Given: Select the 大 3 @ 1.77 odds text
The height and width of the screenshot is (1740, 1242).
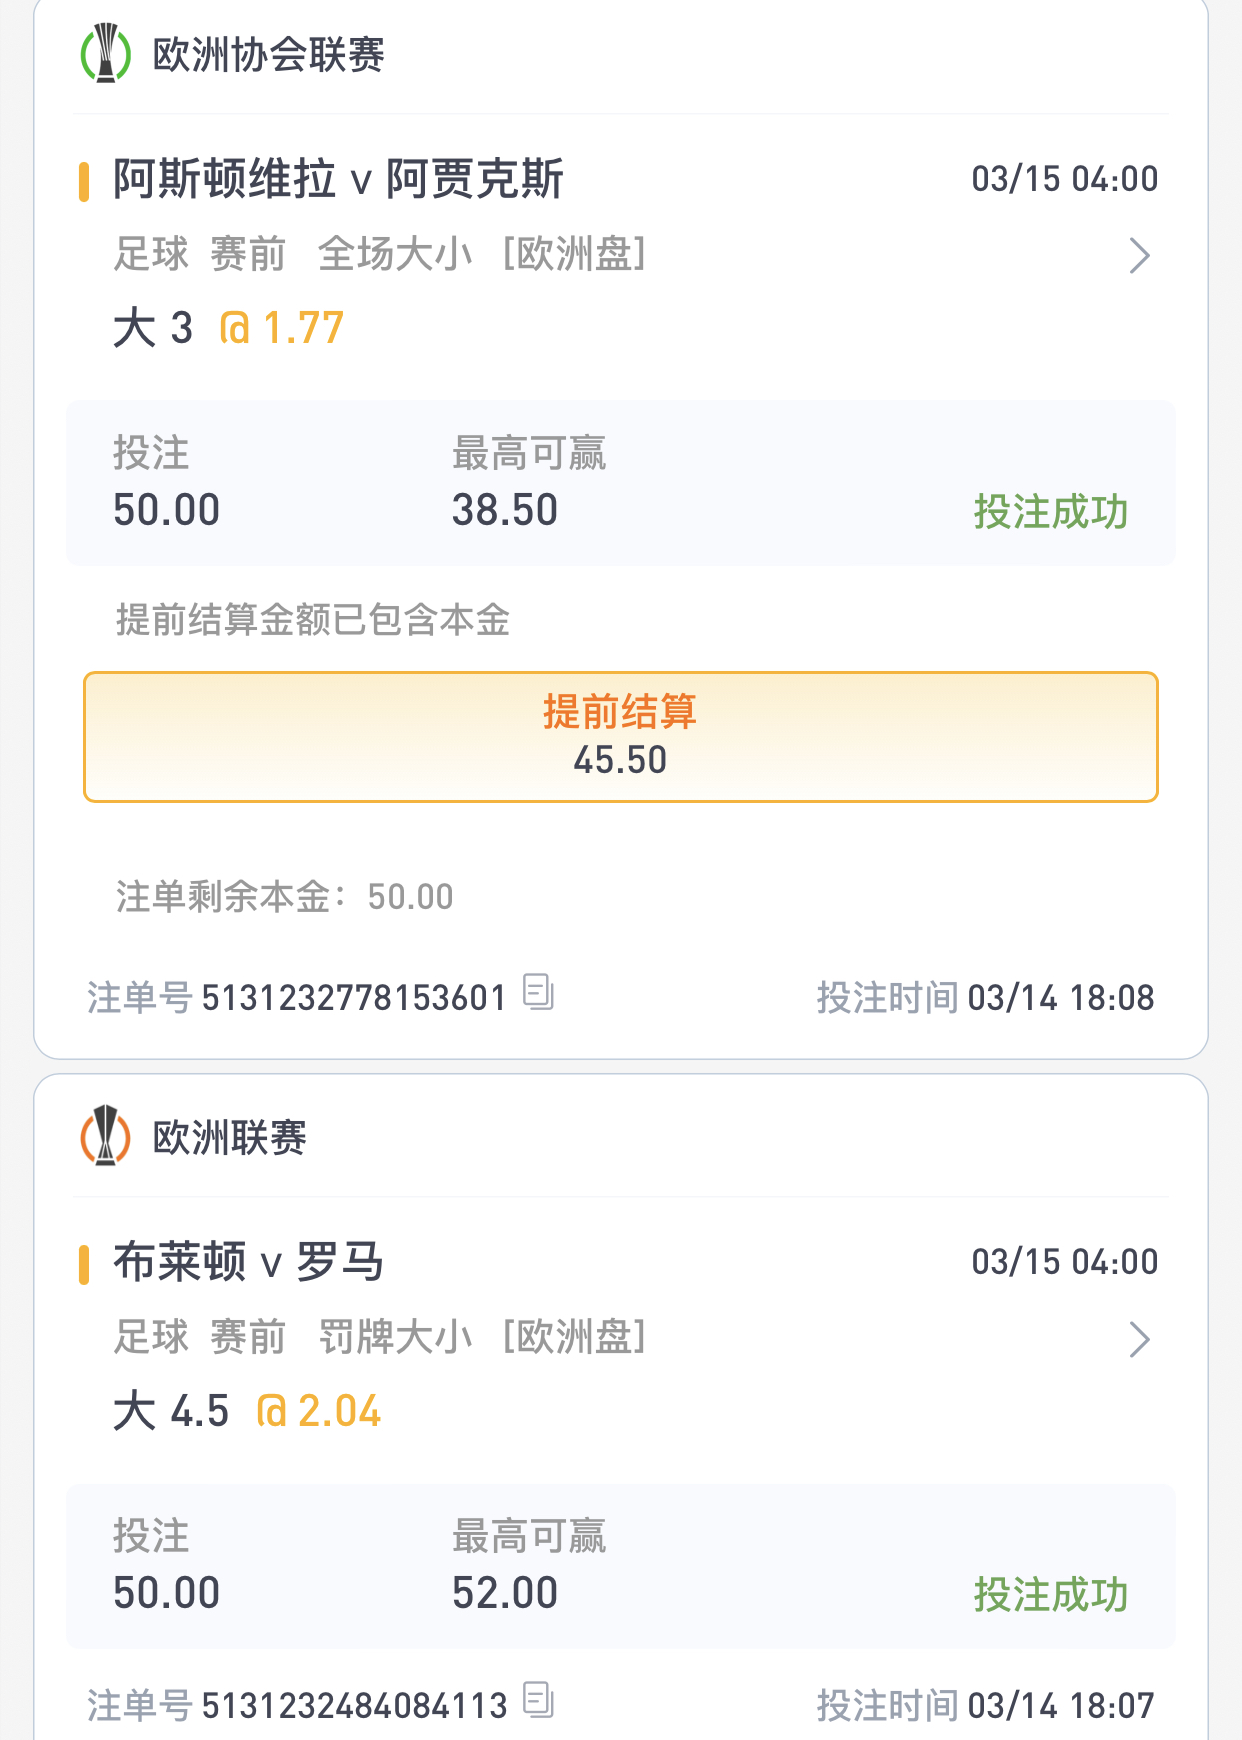Looking at the screenshot, I should point(228,329).
